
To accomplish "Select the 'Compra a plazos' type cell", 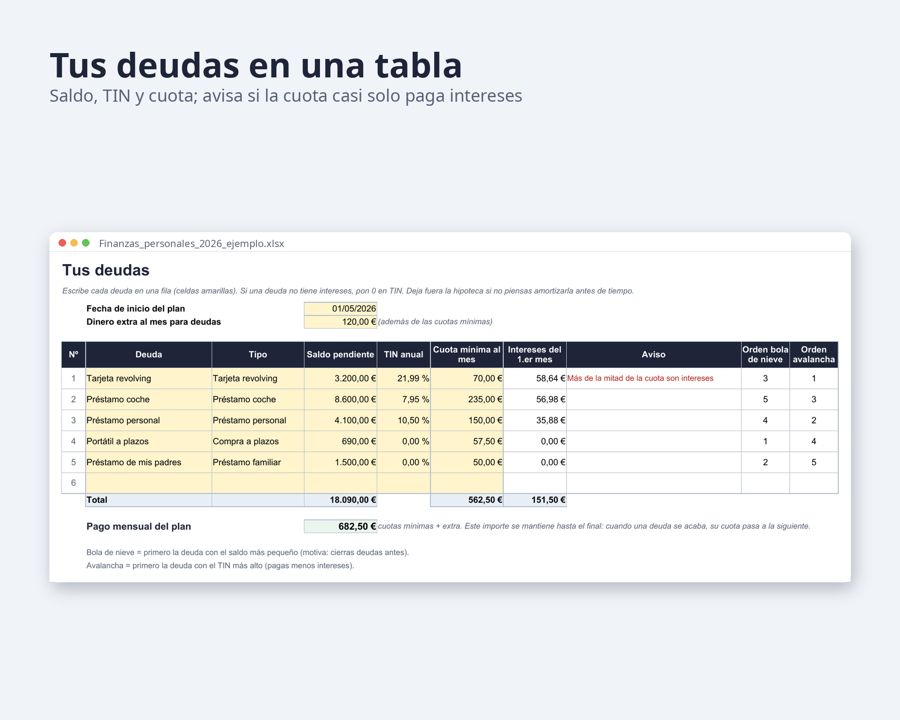I will point(258,441).
